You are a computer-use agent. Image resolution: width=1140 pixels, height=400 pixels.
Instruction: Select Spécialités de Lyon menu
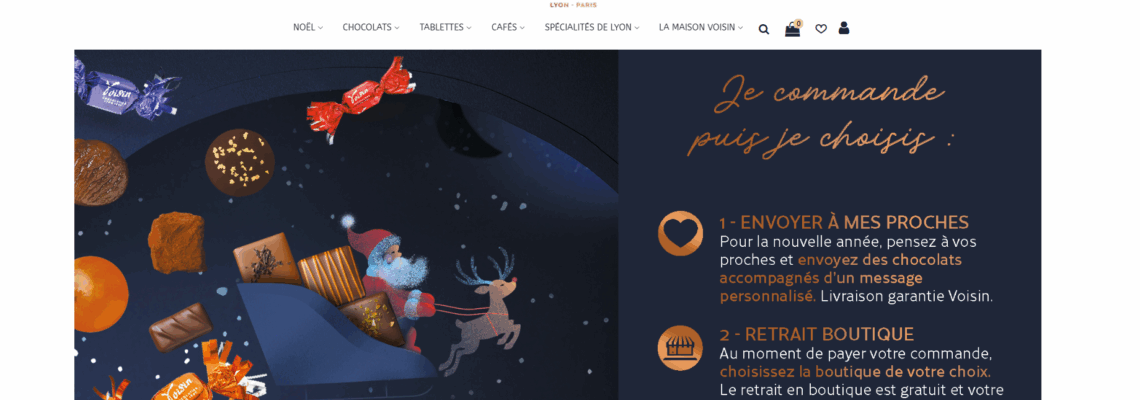pyautogui.click(x=592, y=28)
